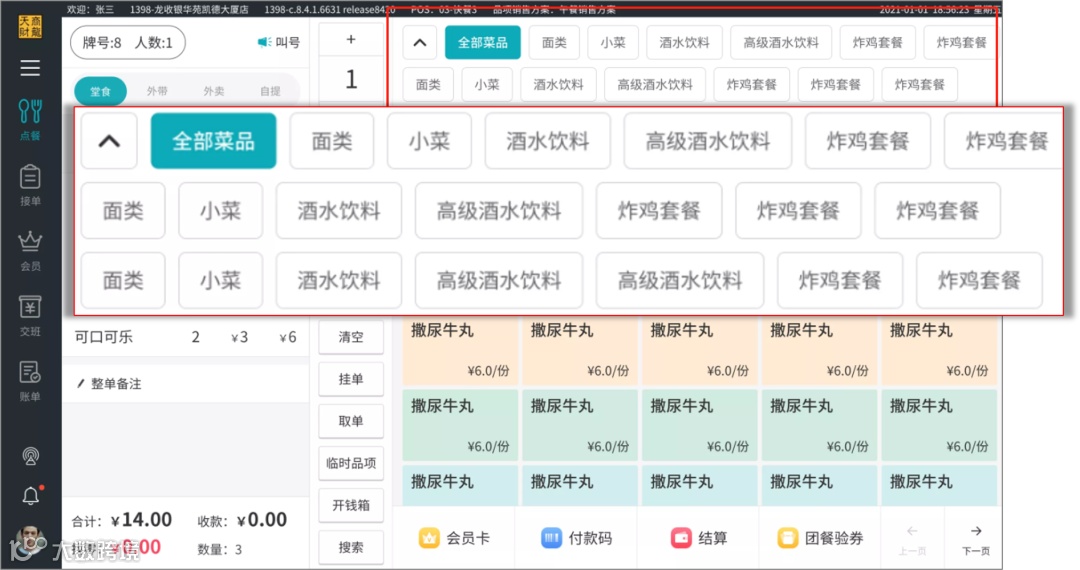This screenshot has width=1080, height=570.
Task: Switch to the 自提 self-pickup tab
Action: pos(270,91)
